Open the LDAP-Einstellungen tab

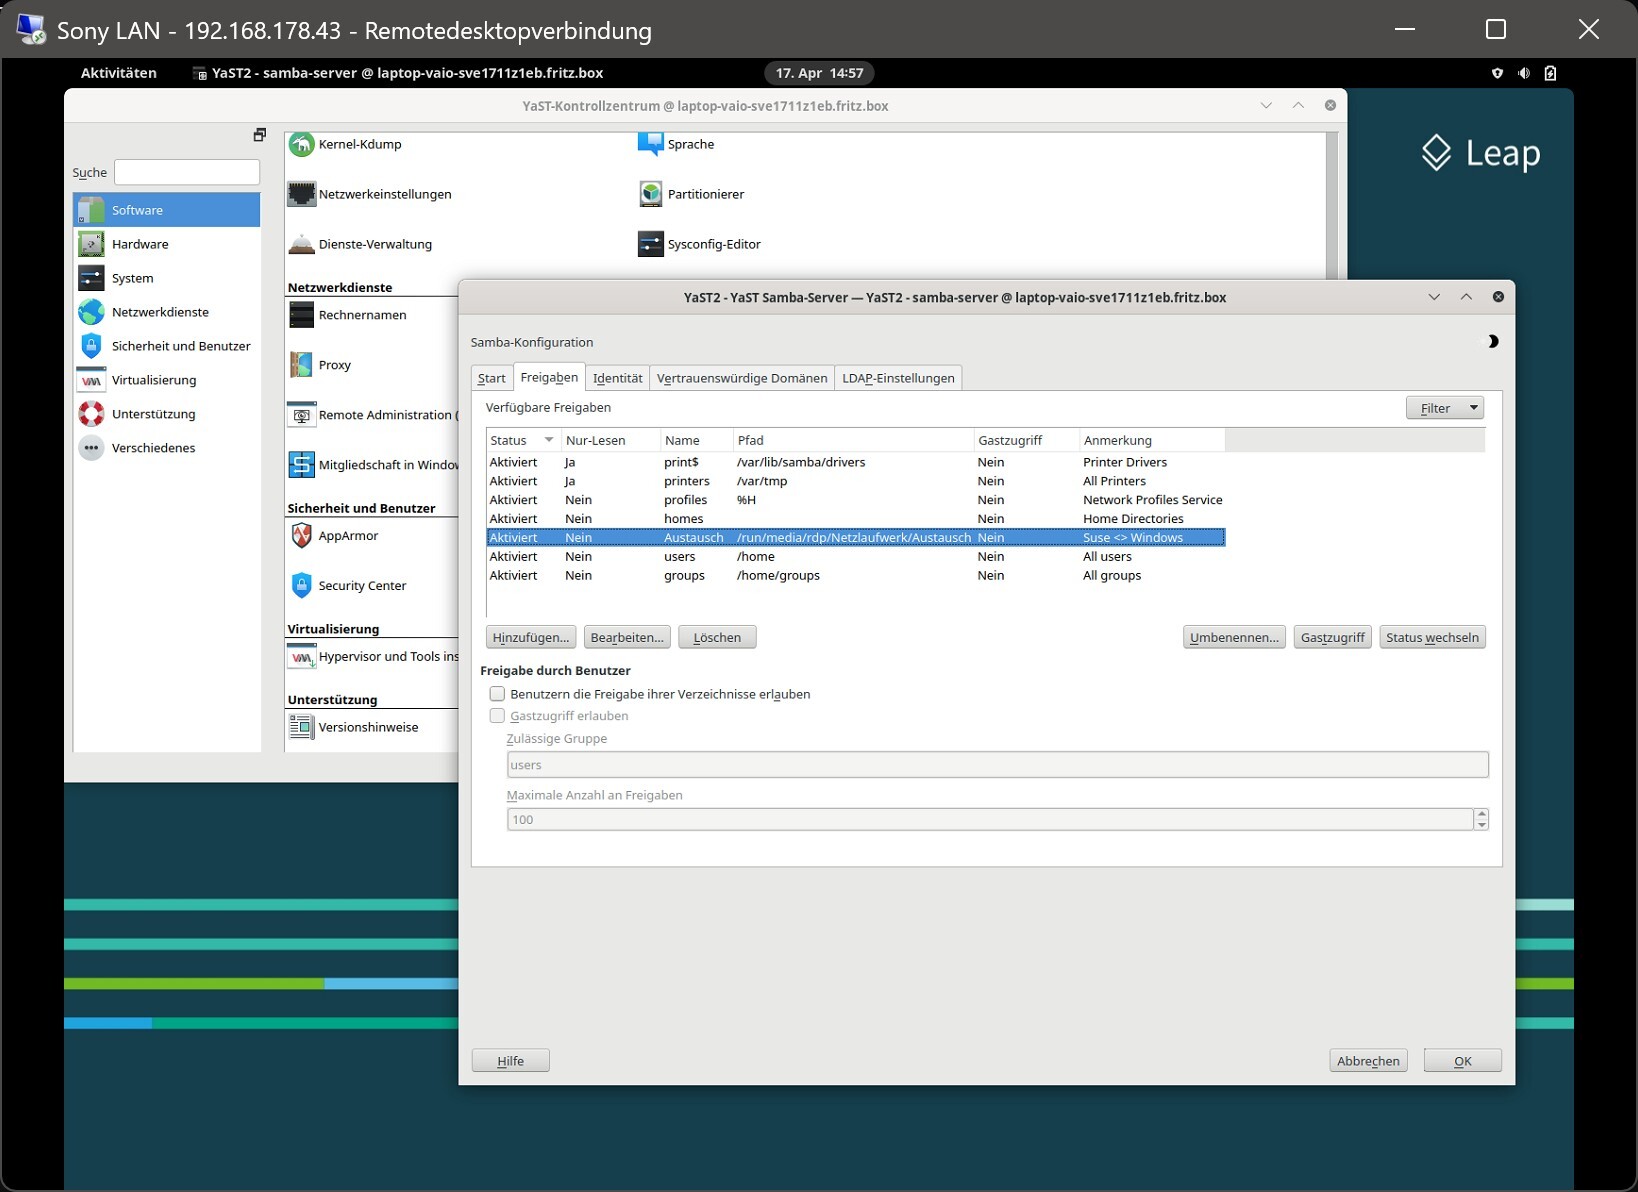897,378
